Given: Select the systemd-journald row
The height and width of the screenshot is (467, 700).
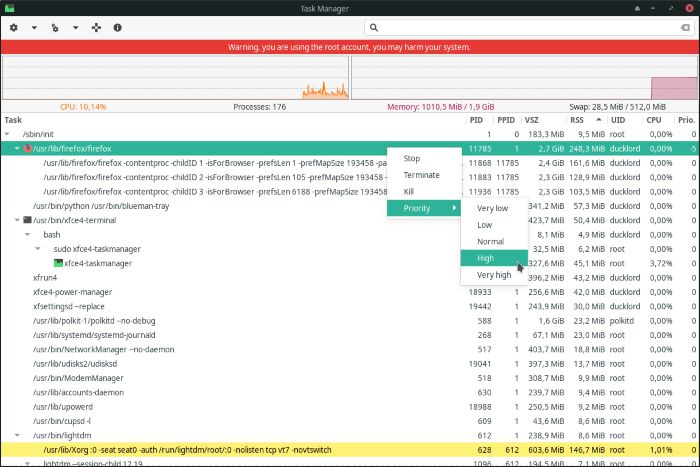Looking at the screenshot, I should (x=350, y=335).
